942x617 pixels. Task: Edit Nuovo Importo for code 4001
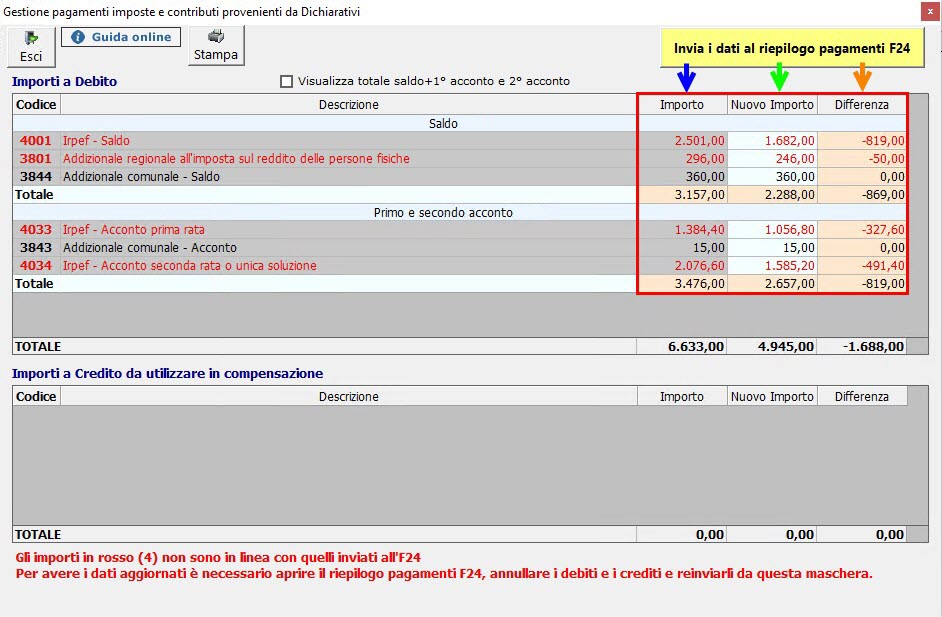(x=772, y=141)
